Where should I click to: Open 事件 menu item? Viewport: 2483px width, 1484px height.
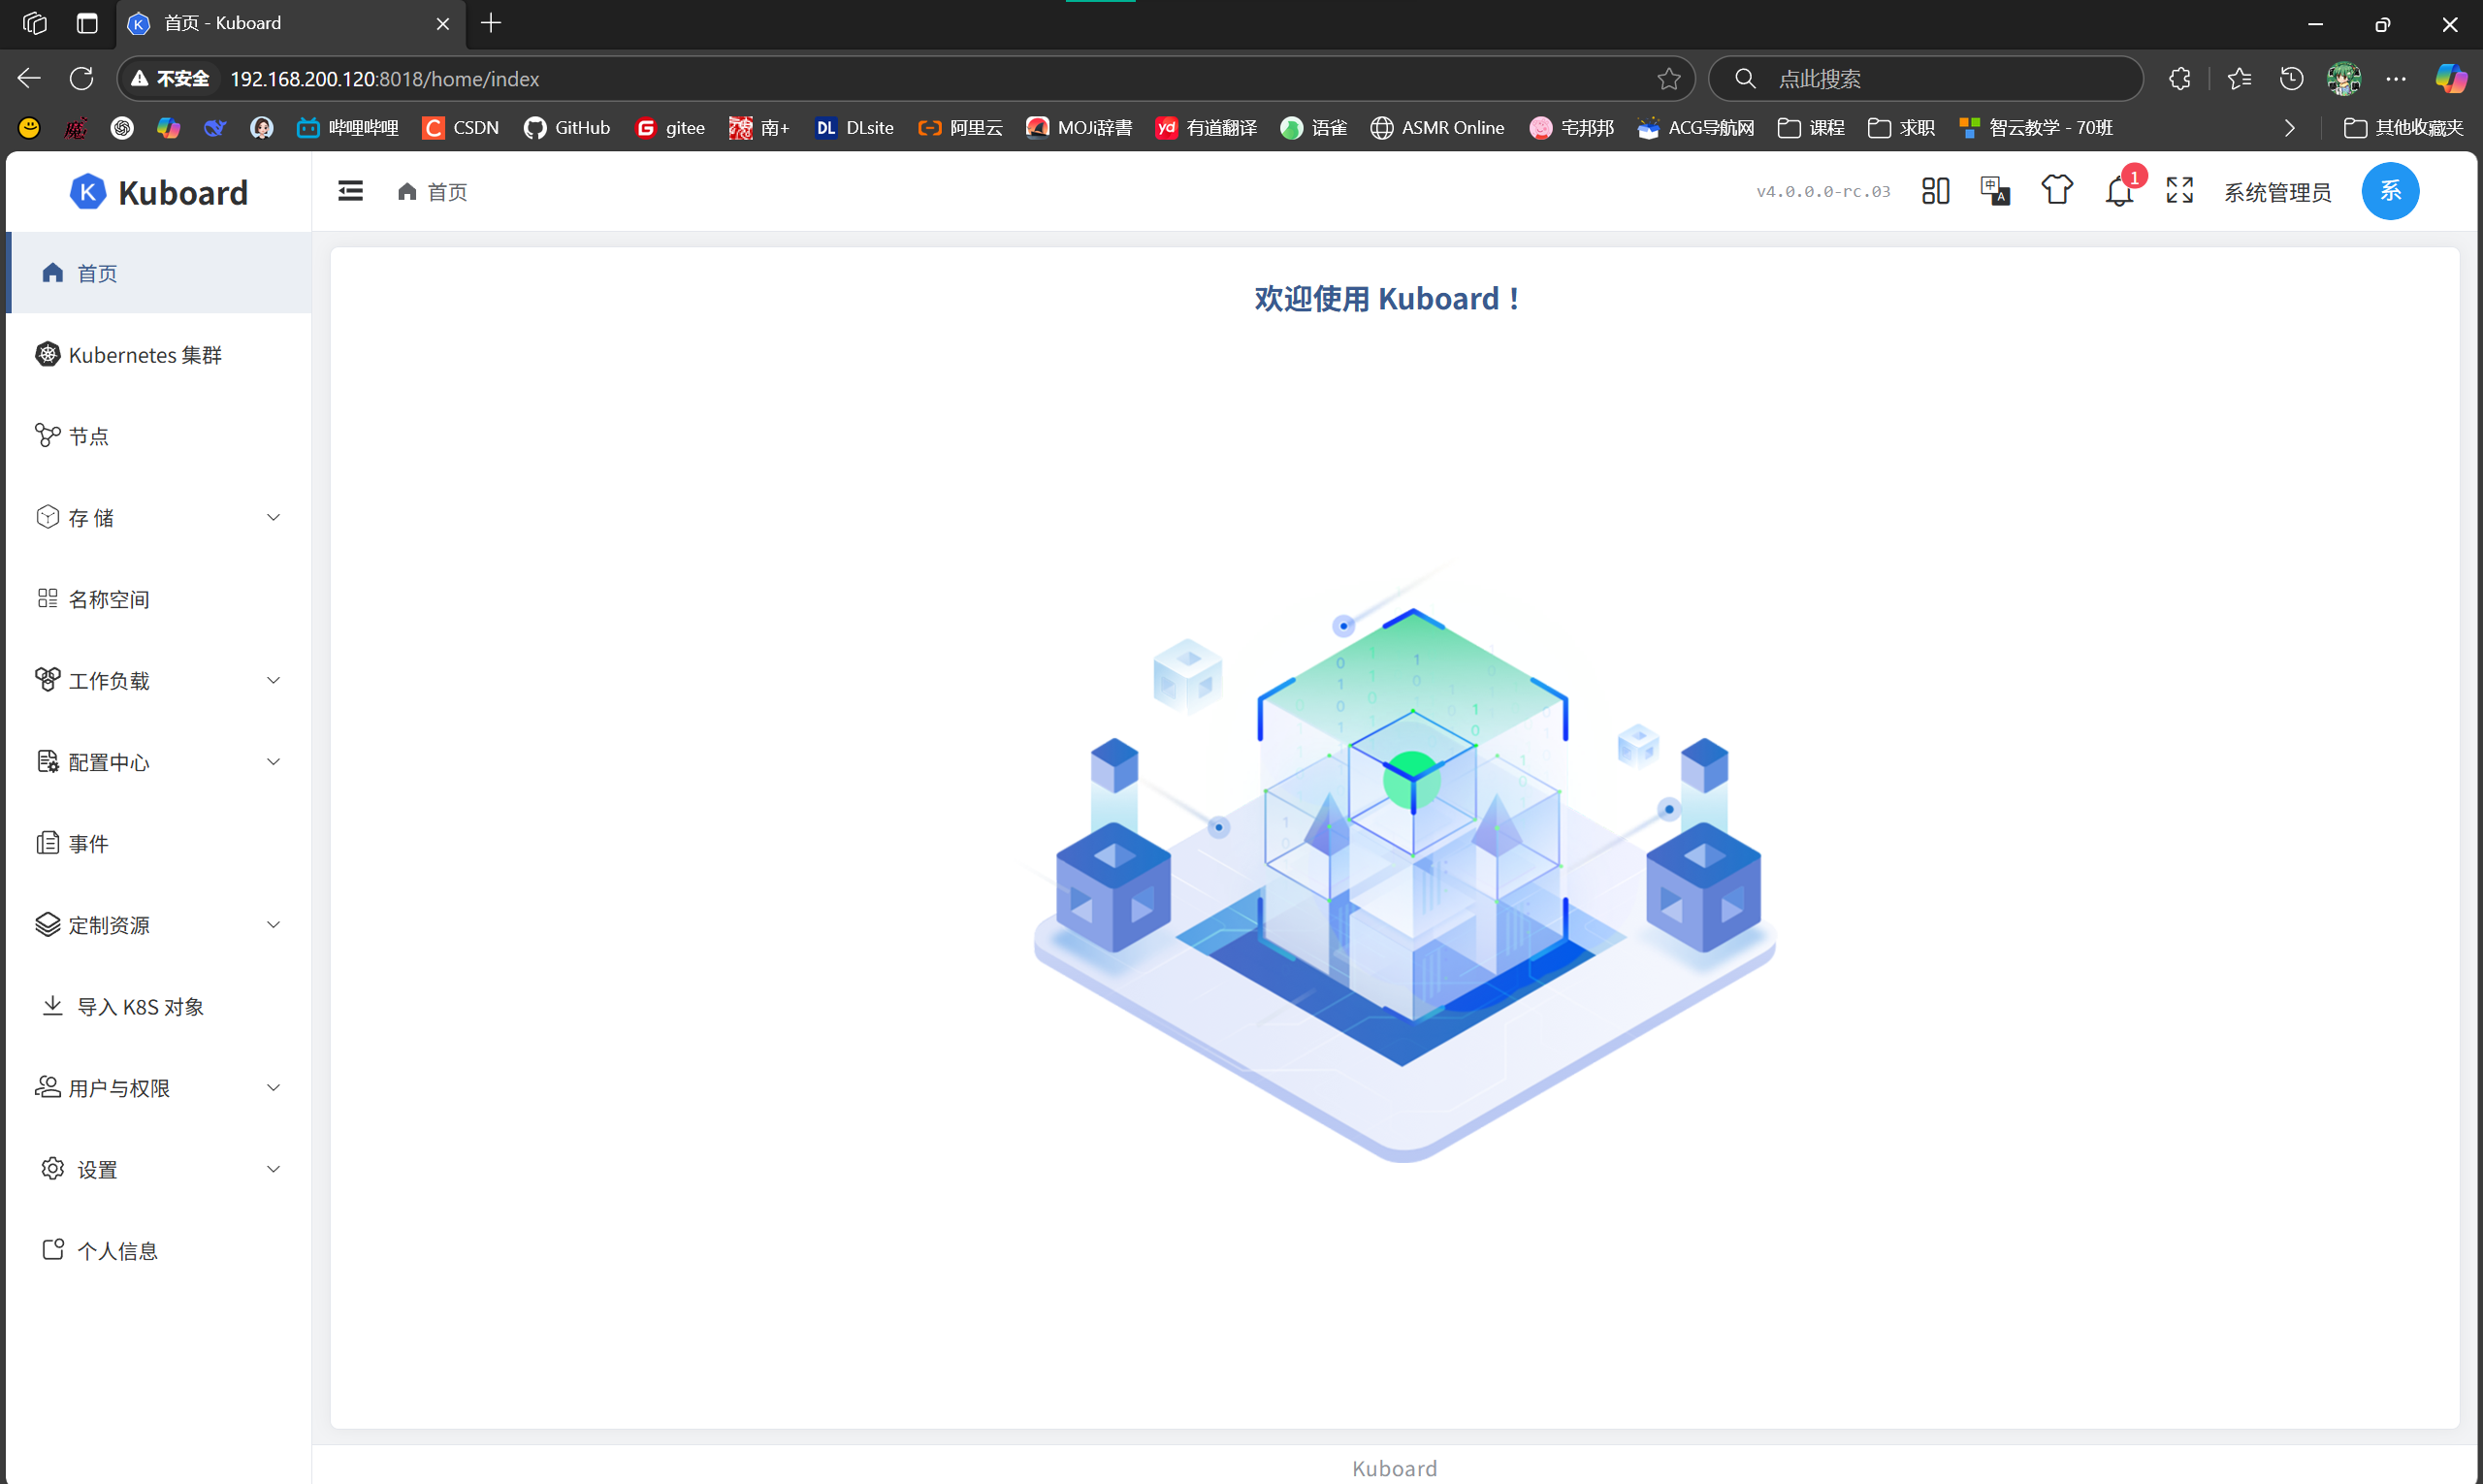coord(159,843)
